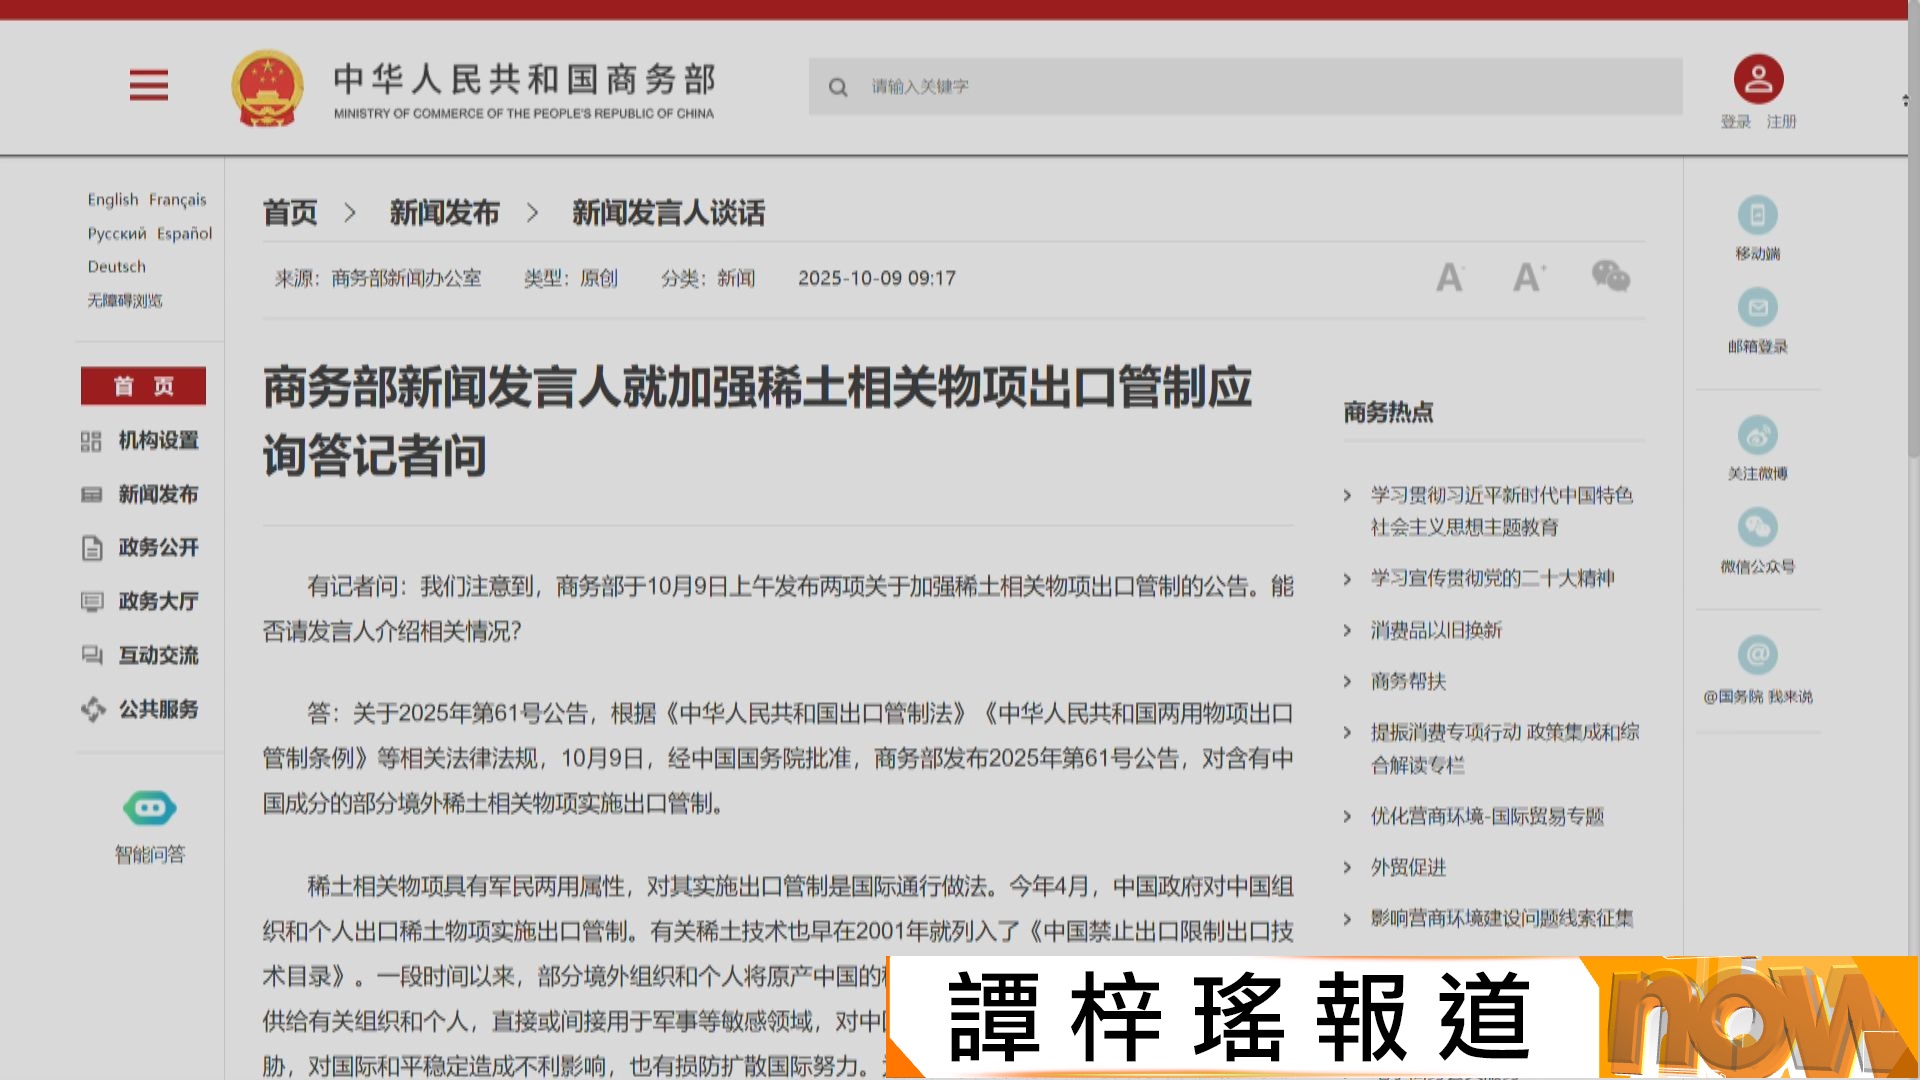Screen dimensions: 1920x1080
Task: Open the hamburger navigation menu
Action: (148, 87)
